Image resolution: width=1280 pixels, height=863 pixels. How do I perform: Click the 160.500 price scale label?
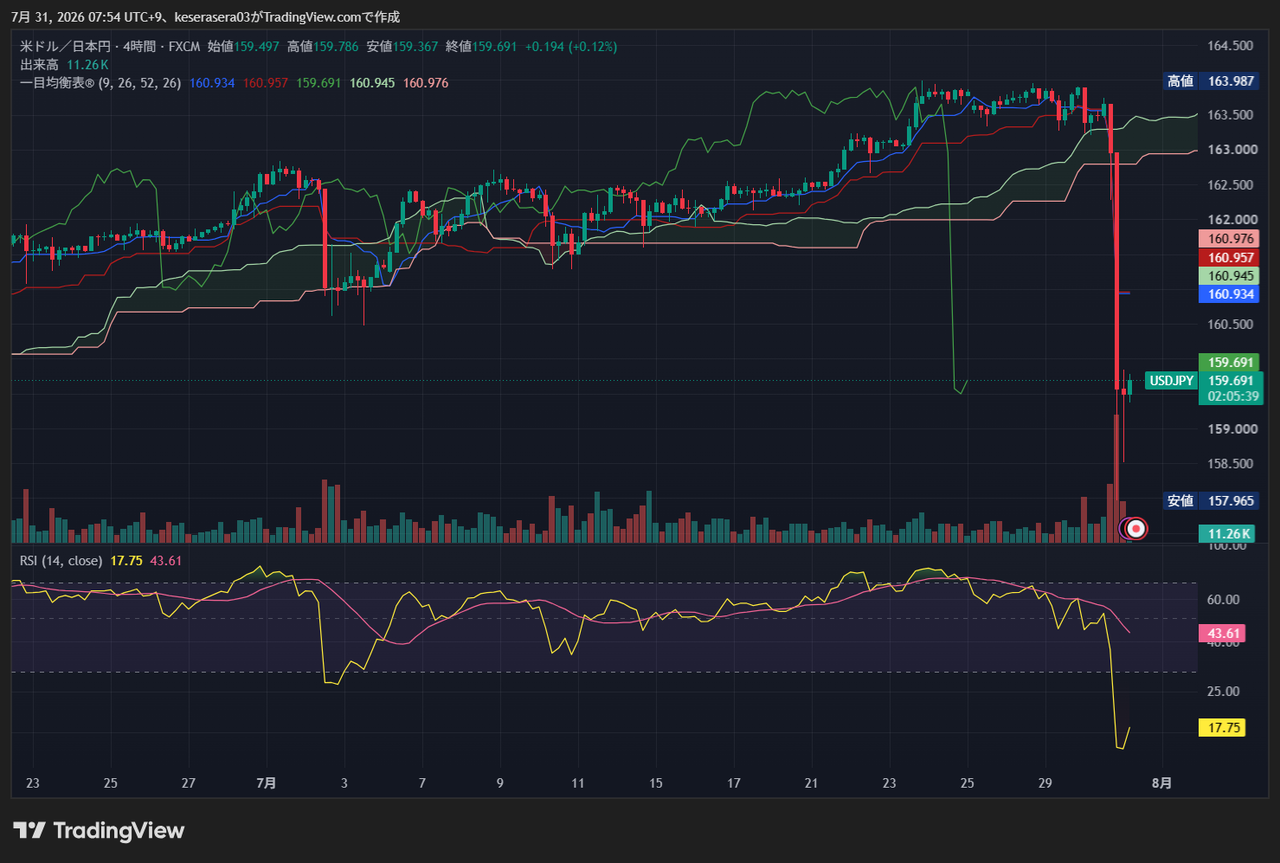click(x=1230, y=325)
